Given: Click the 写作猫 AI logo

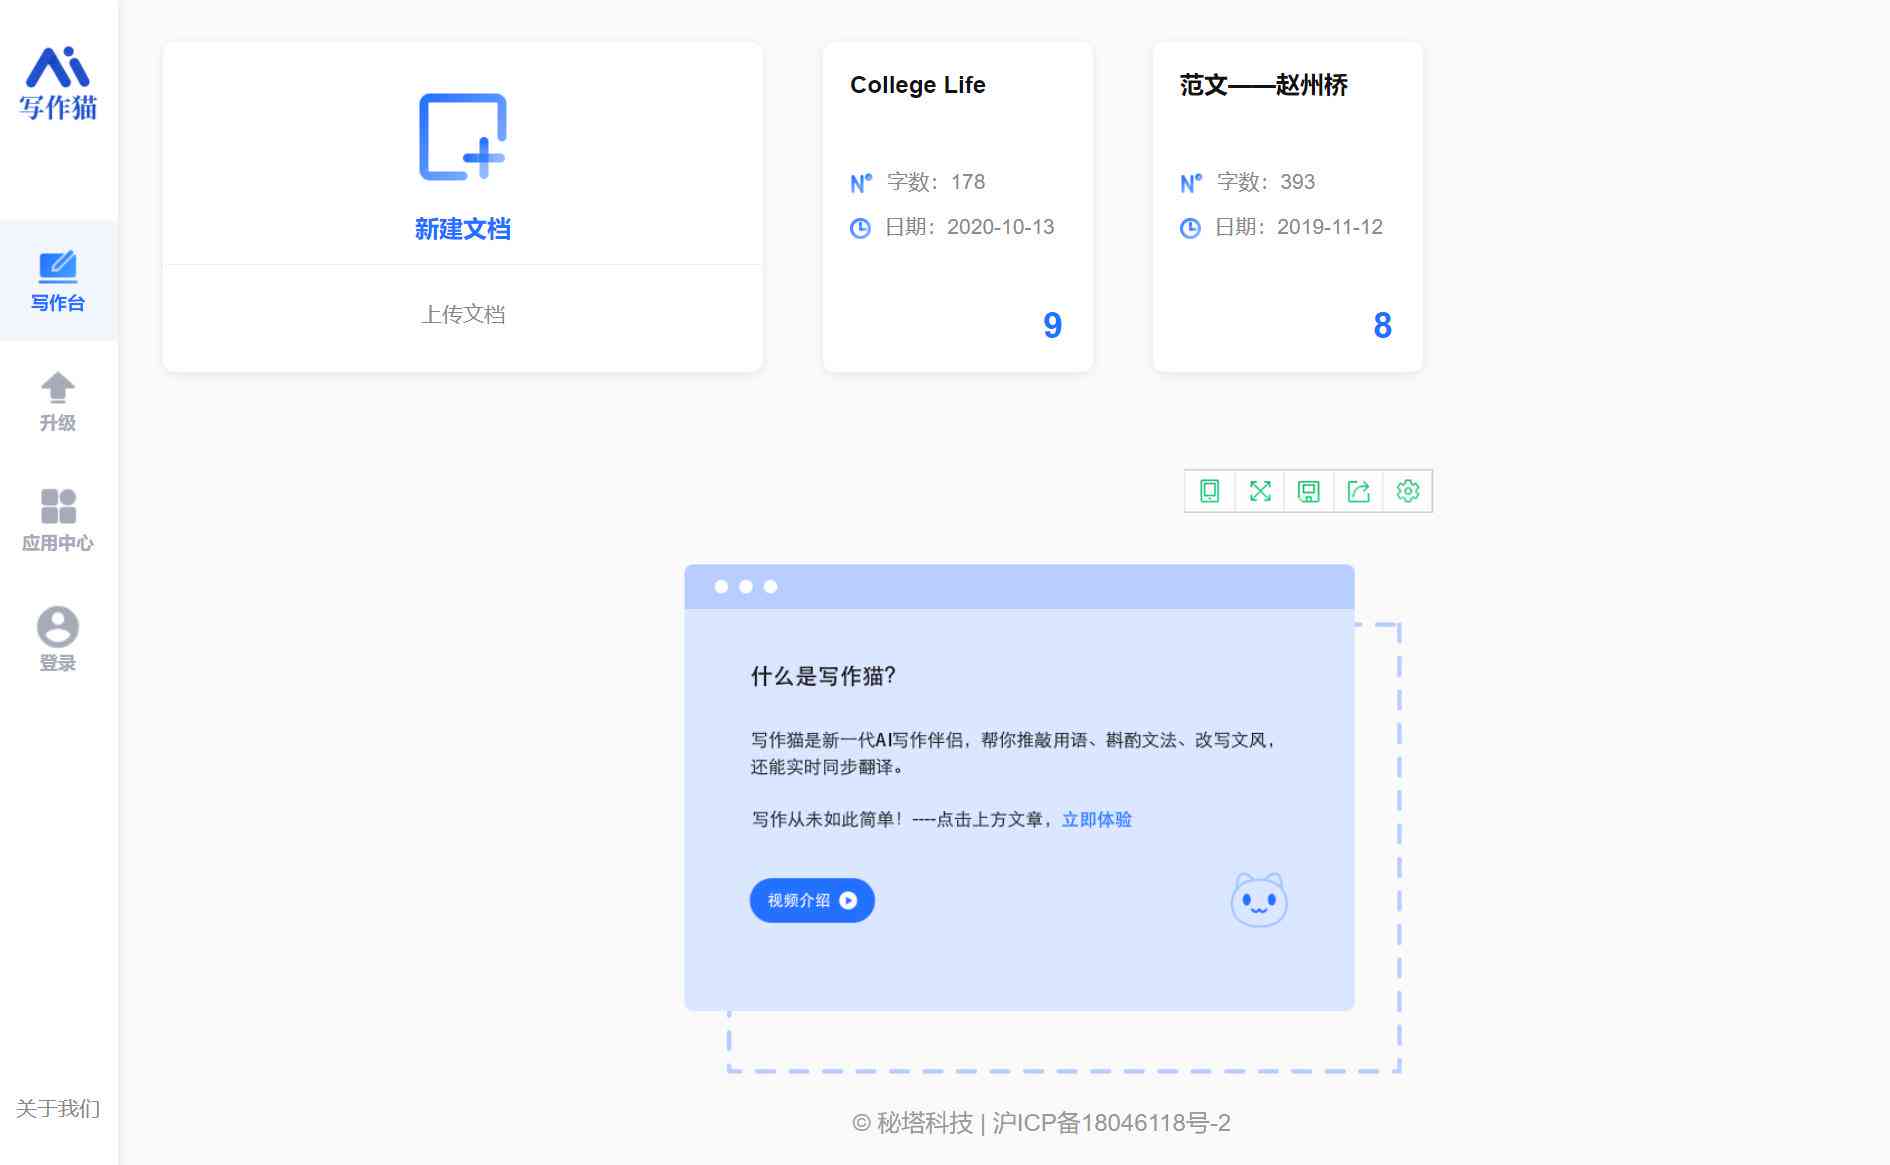Looking at the screenshot, I should point(58,83).
